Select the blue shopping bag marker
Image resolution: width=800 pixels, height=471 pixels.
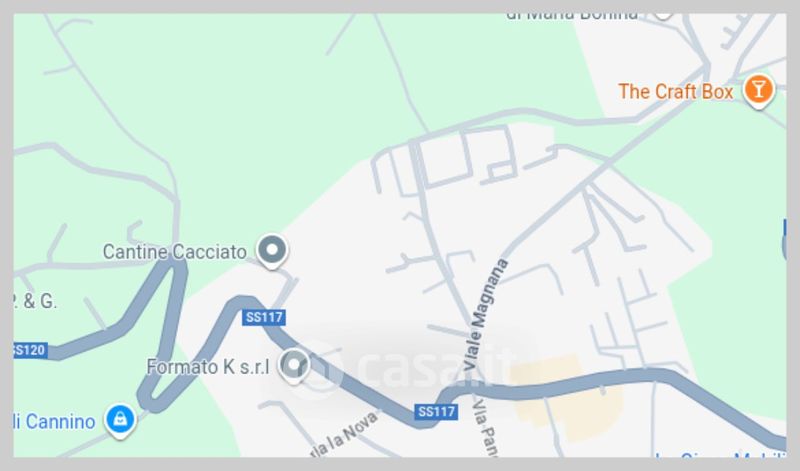click(x=120, y=421)
